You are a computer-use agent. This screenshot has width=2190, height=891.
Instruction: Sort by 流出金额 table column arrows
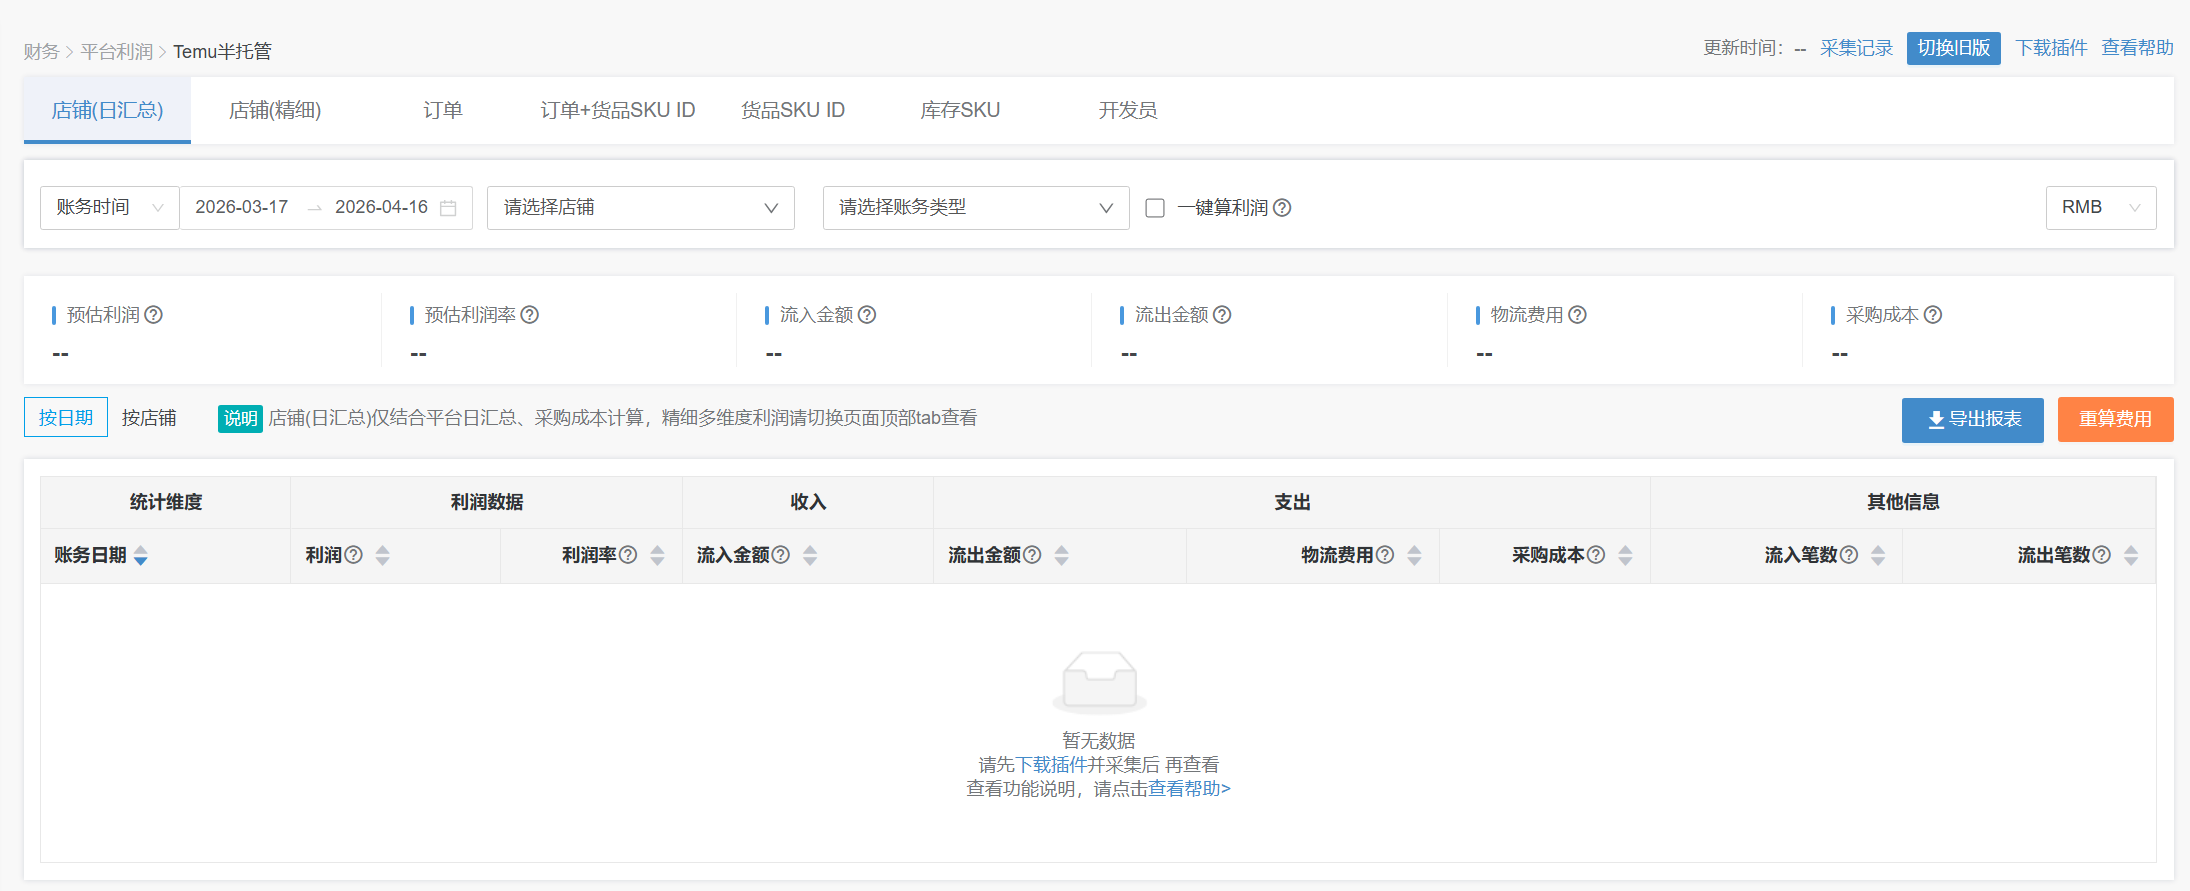point(1062,556)
